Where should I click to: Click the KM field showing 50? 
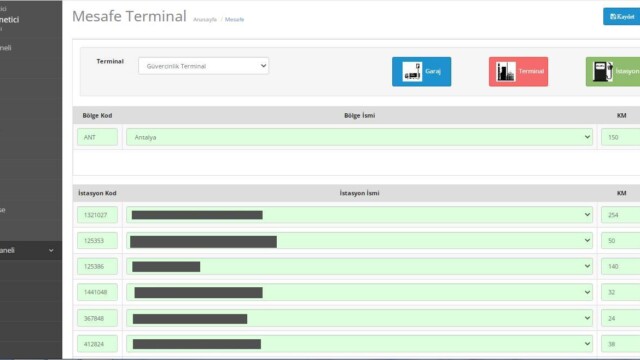coord(620,241)
